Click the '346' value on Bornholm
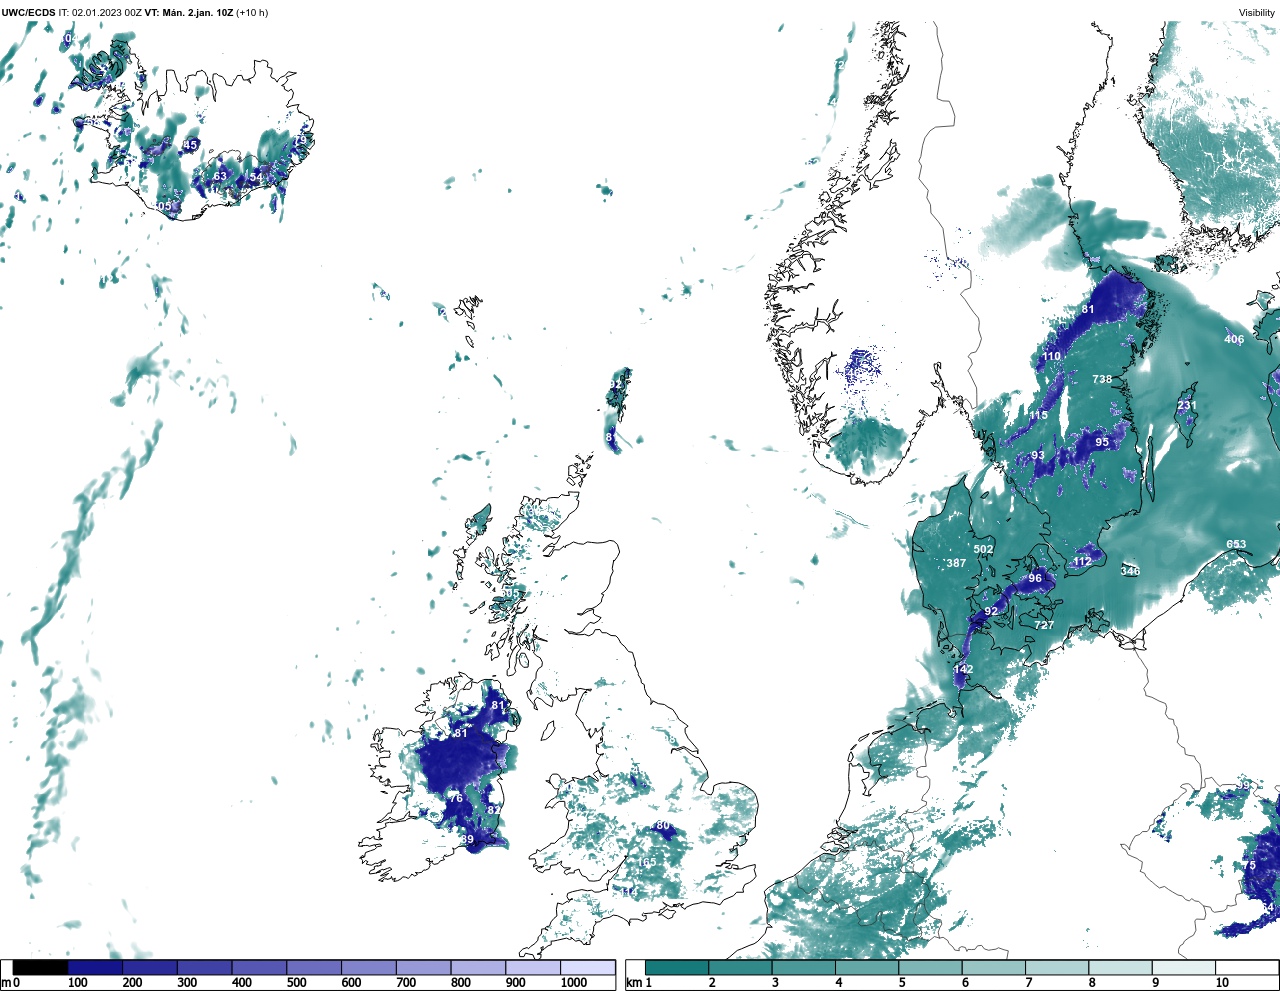The height and width of the screenshot is (991, 1280). (x=1130, y=571)
